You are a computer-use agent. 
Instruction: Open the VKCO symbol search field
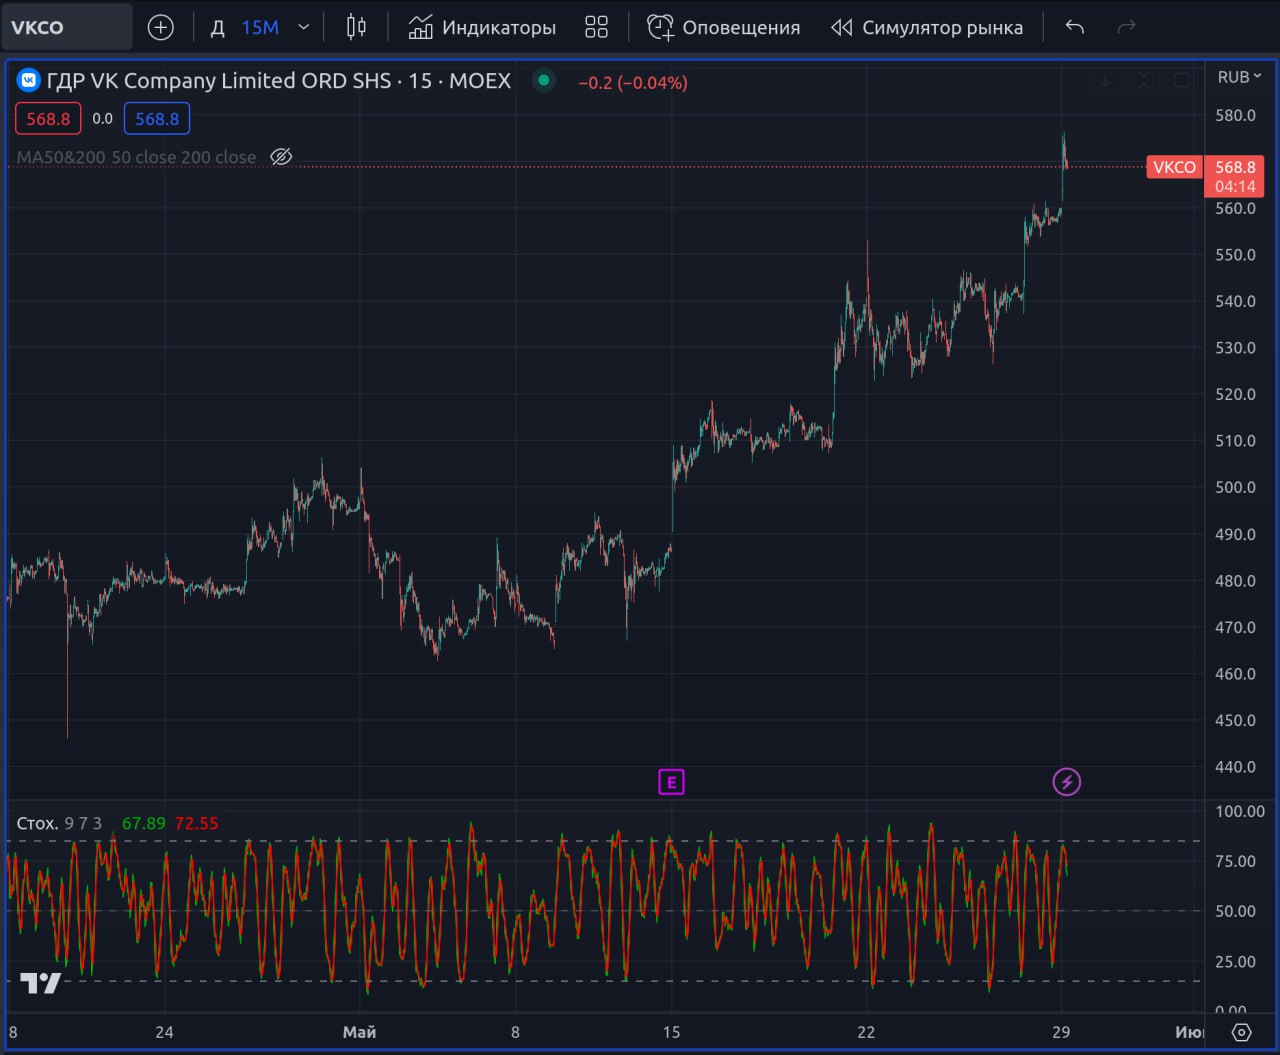pos(66,27)
